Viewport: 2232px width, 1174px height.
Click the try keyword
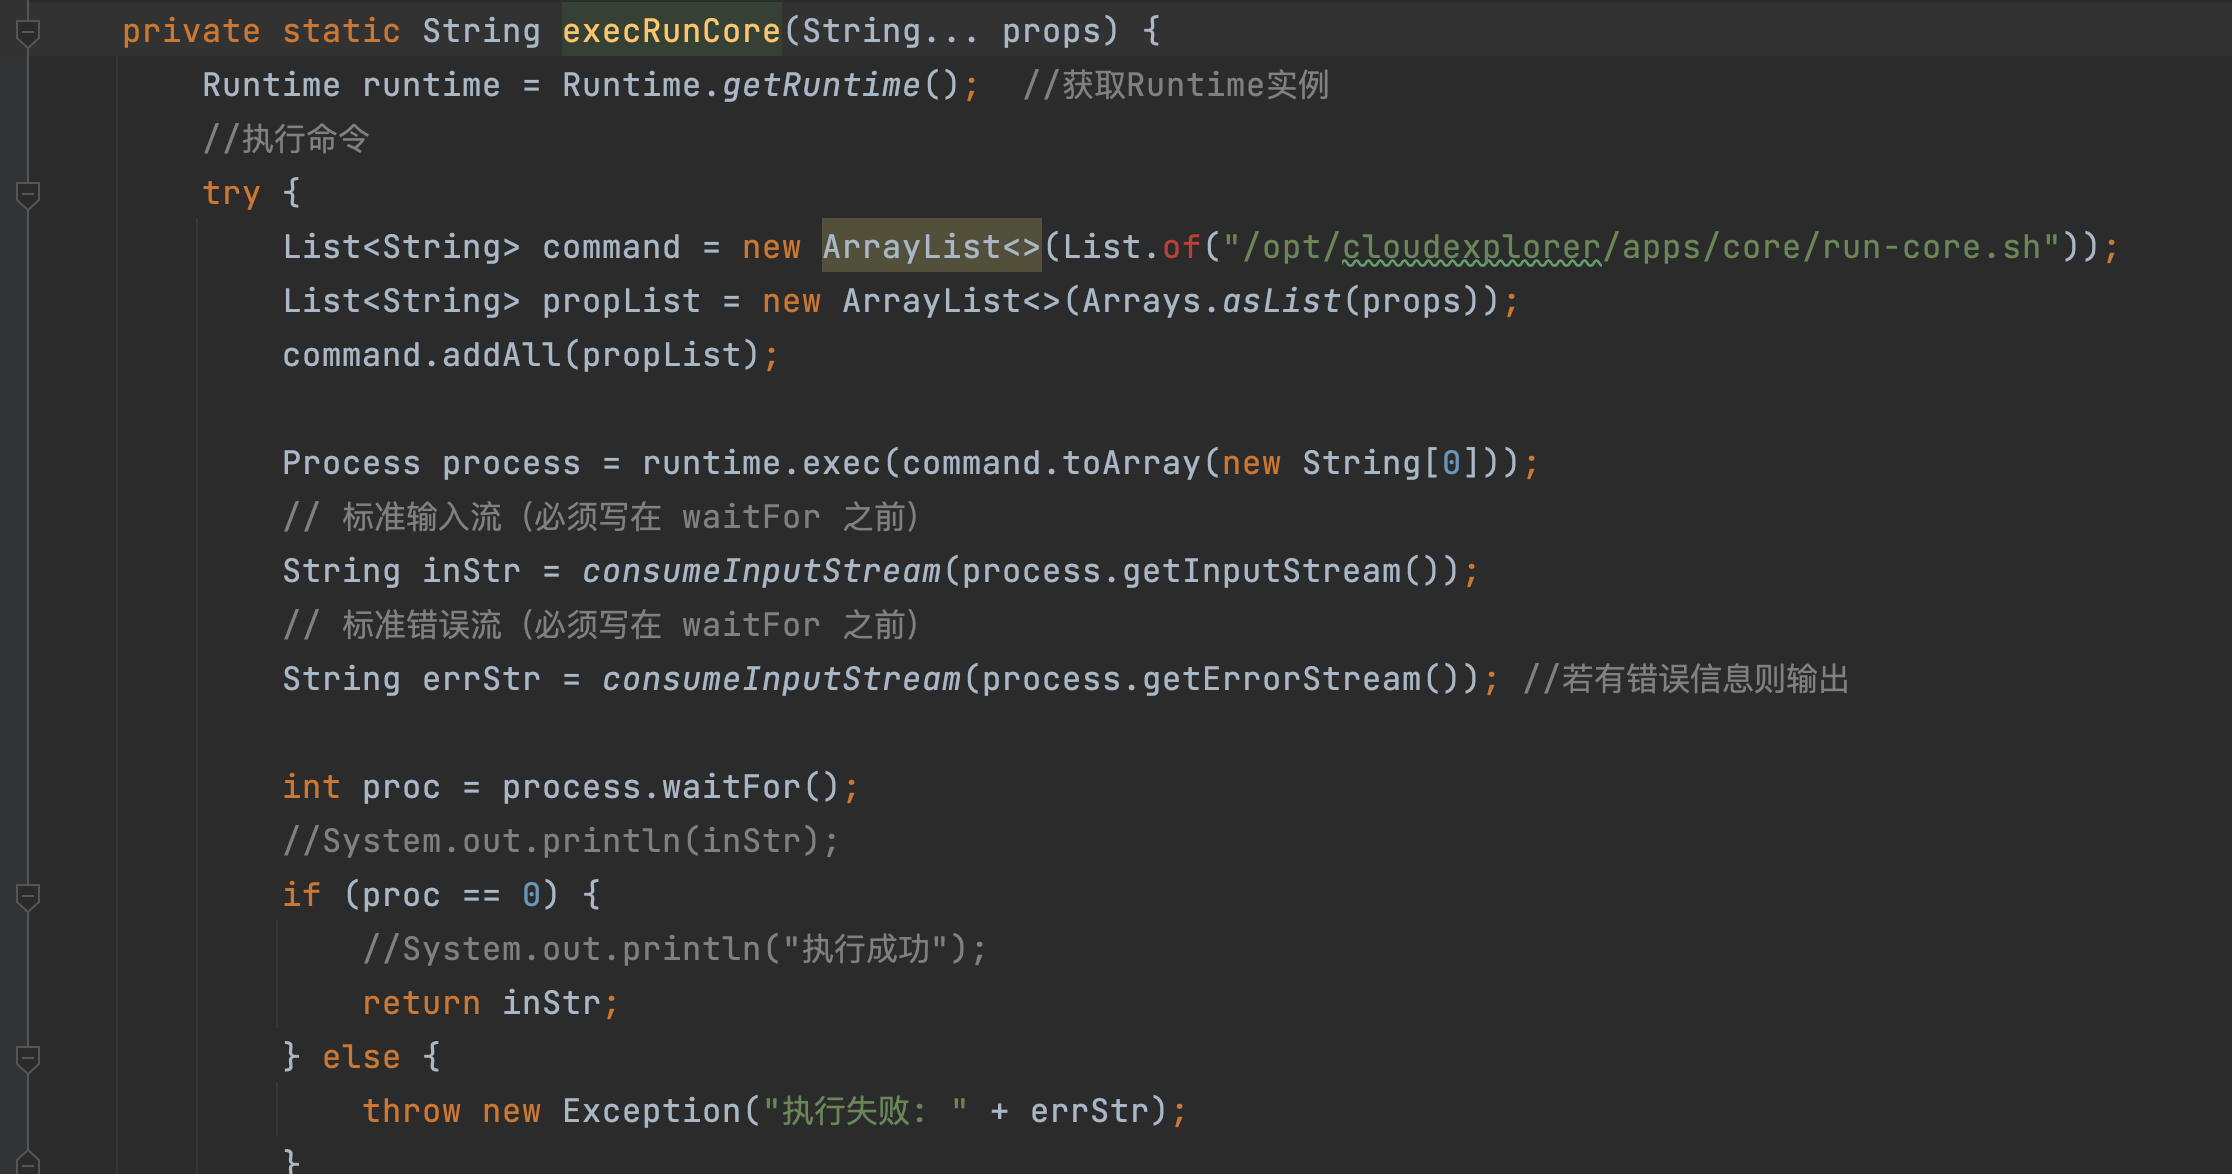[x=231, y=193]
